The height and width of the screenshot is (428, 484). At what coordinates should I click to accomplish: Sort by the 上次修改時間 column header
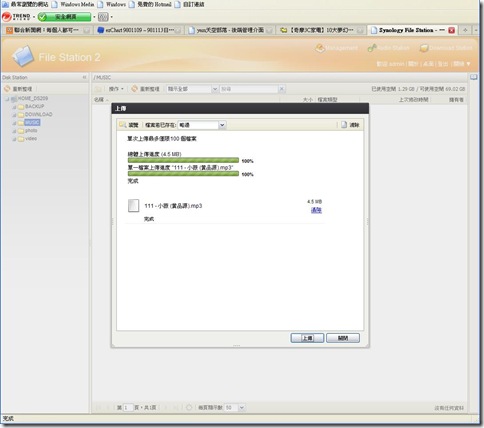coord(413,100)
